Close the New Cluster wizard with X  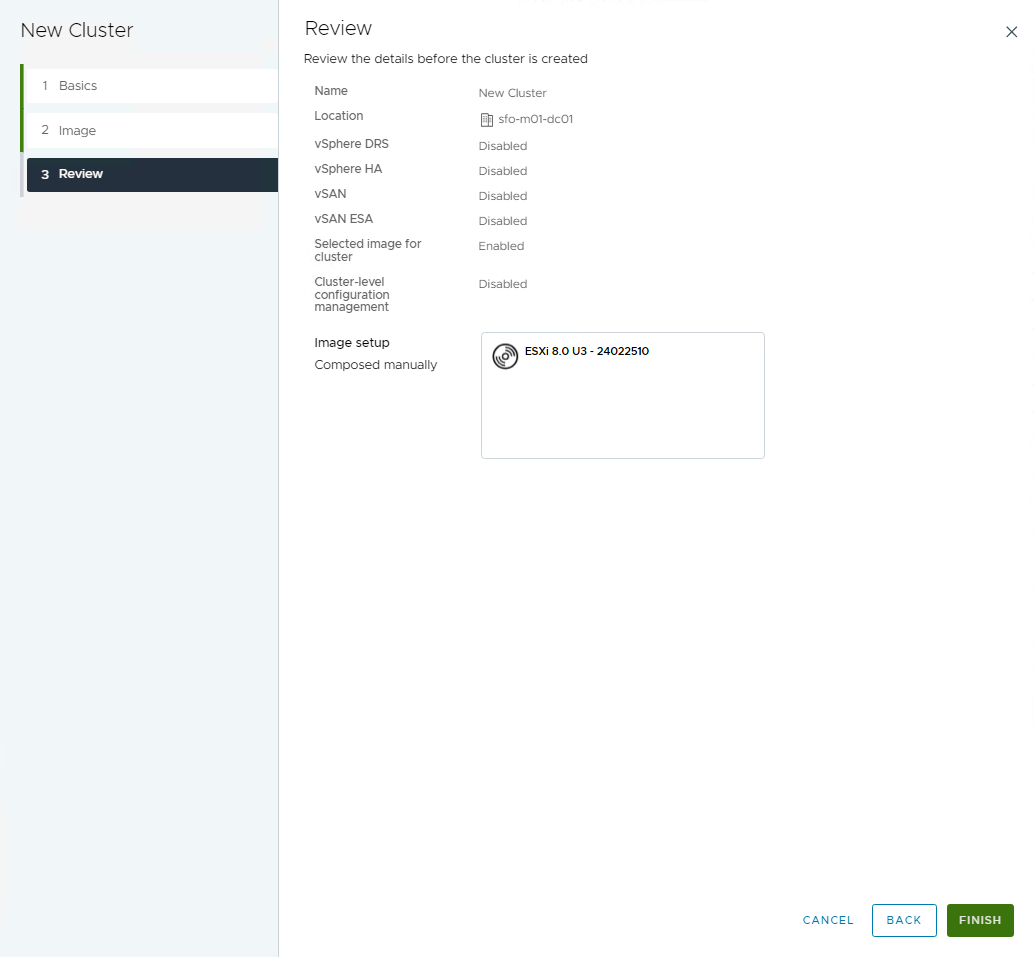1011,32
